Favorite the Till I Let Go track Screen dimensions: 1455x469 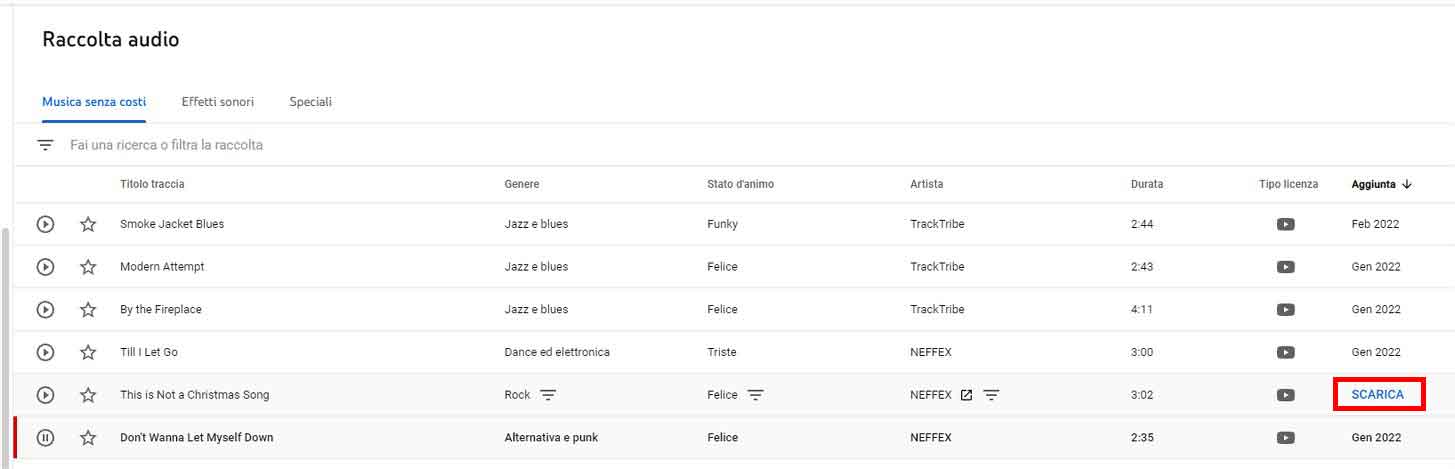pyautogui.click(x=88, y=352)
